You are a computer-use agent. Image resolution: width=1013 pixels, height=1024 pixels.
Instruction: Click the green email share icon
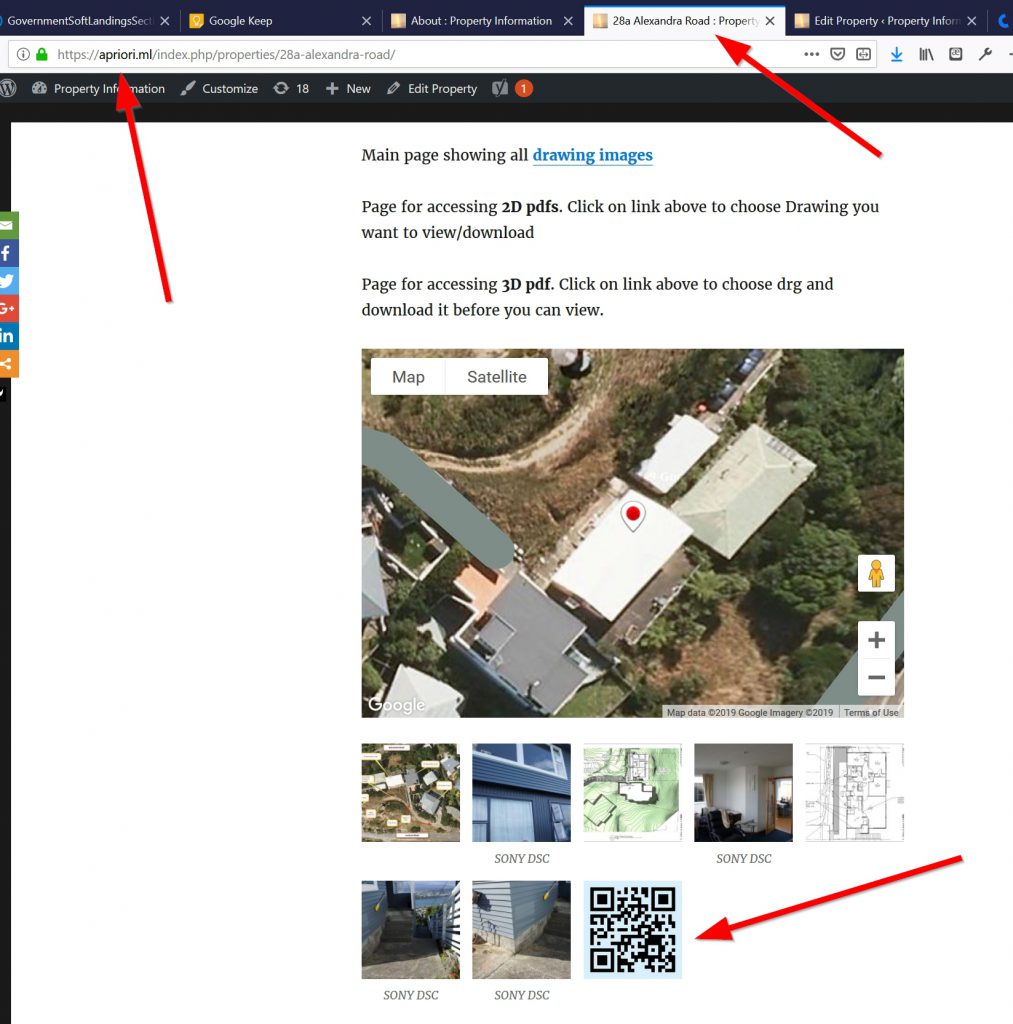7,225
